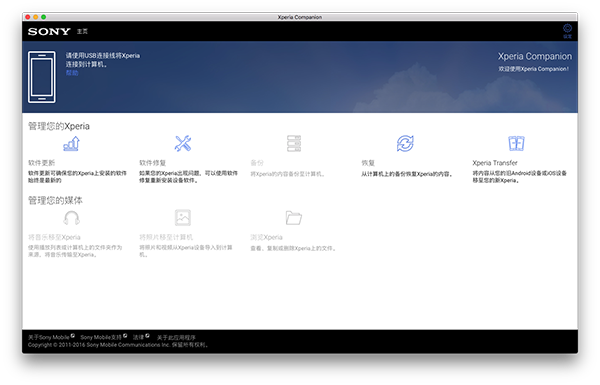600x385 pixels.
Task: Click the Browse Xperia folder icon
Action: pyautogui.click(x=294, y=218)
